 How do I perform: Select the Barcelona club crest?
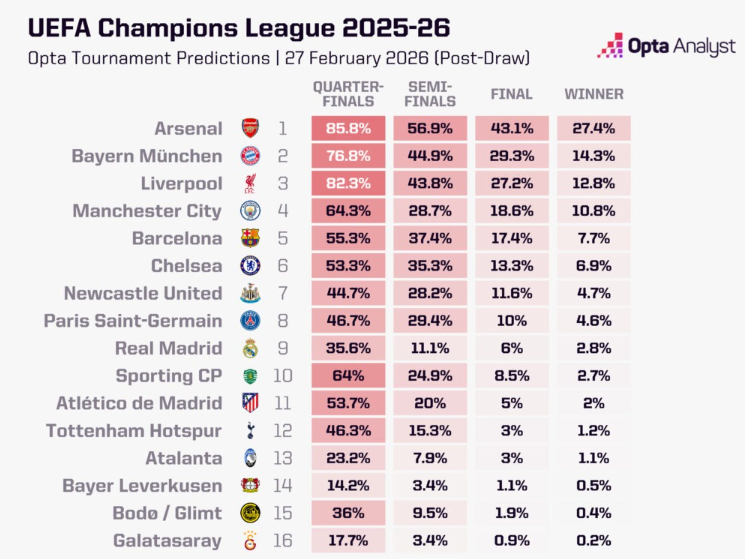click(249, 238)
